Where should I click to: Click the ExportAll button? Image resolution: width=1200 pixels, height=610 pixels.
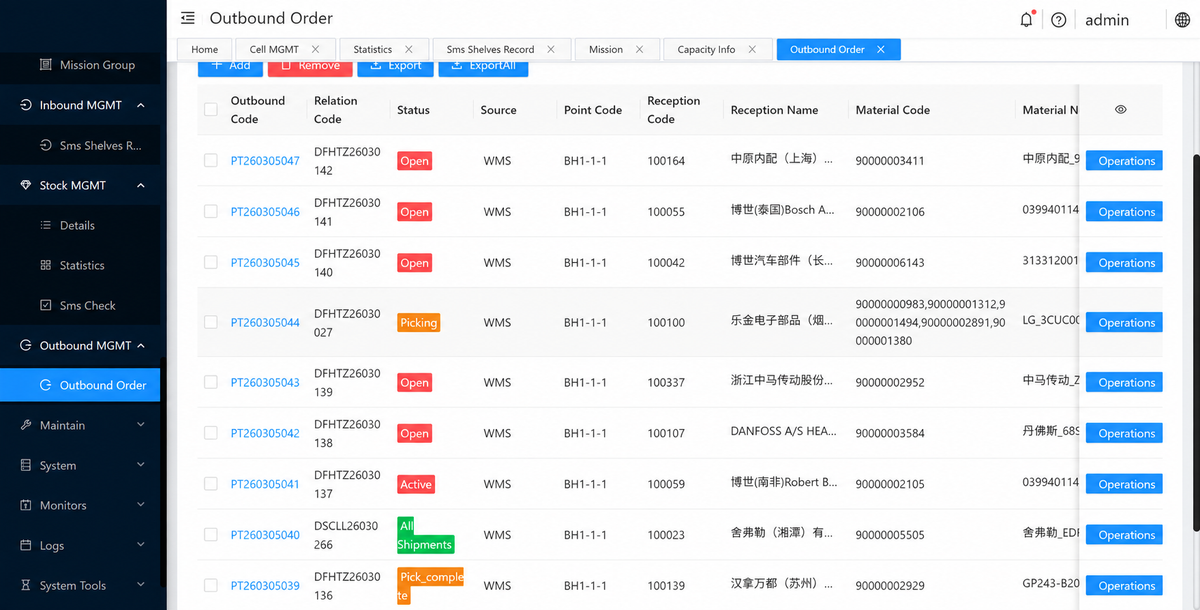[483, 67]
